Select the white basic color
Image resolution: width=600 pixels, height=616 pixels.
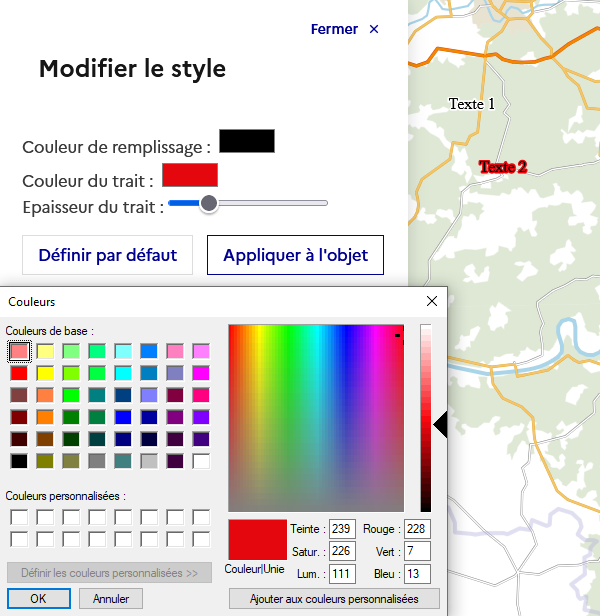[x=201, y=461]
